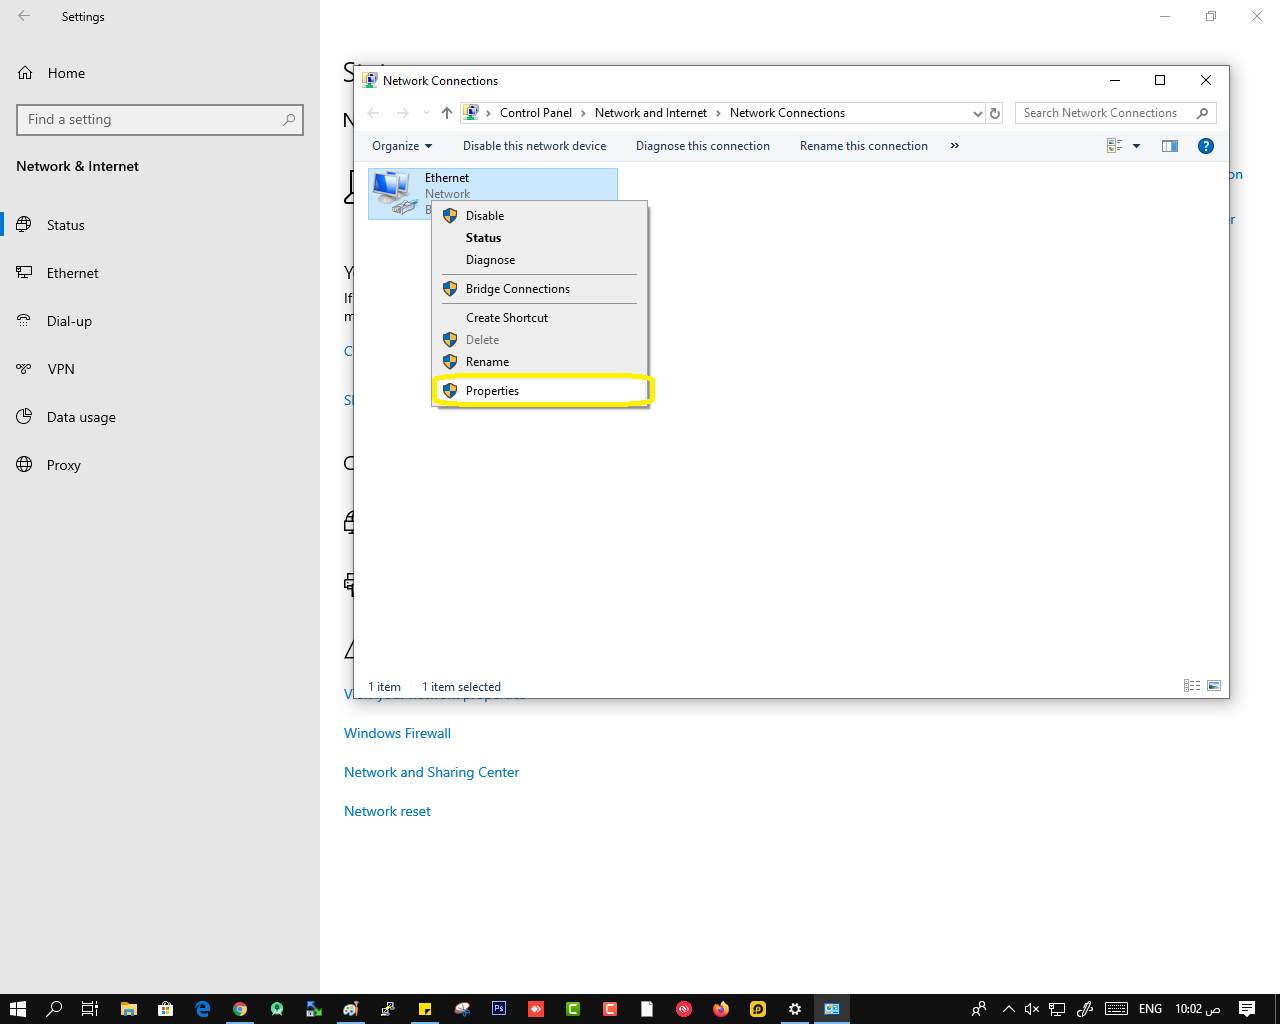This screenshot has width=1280, height=1024.
Task: Open the Organize dropdown
Action: coord(402,146)
